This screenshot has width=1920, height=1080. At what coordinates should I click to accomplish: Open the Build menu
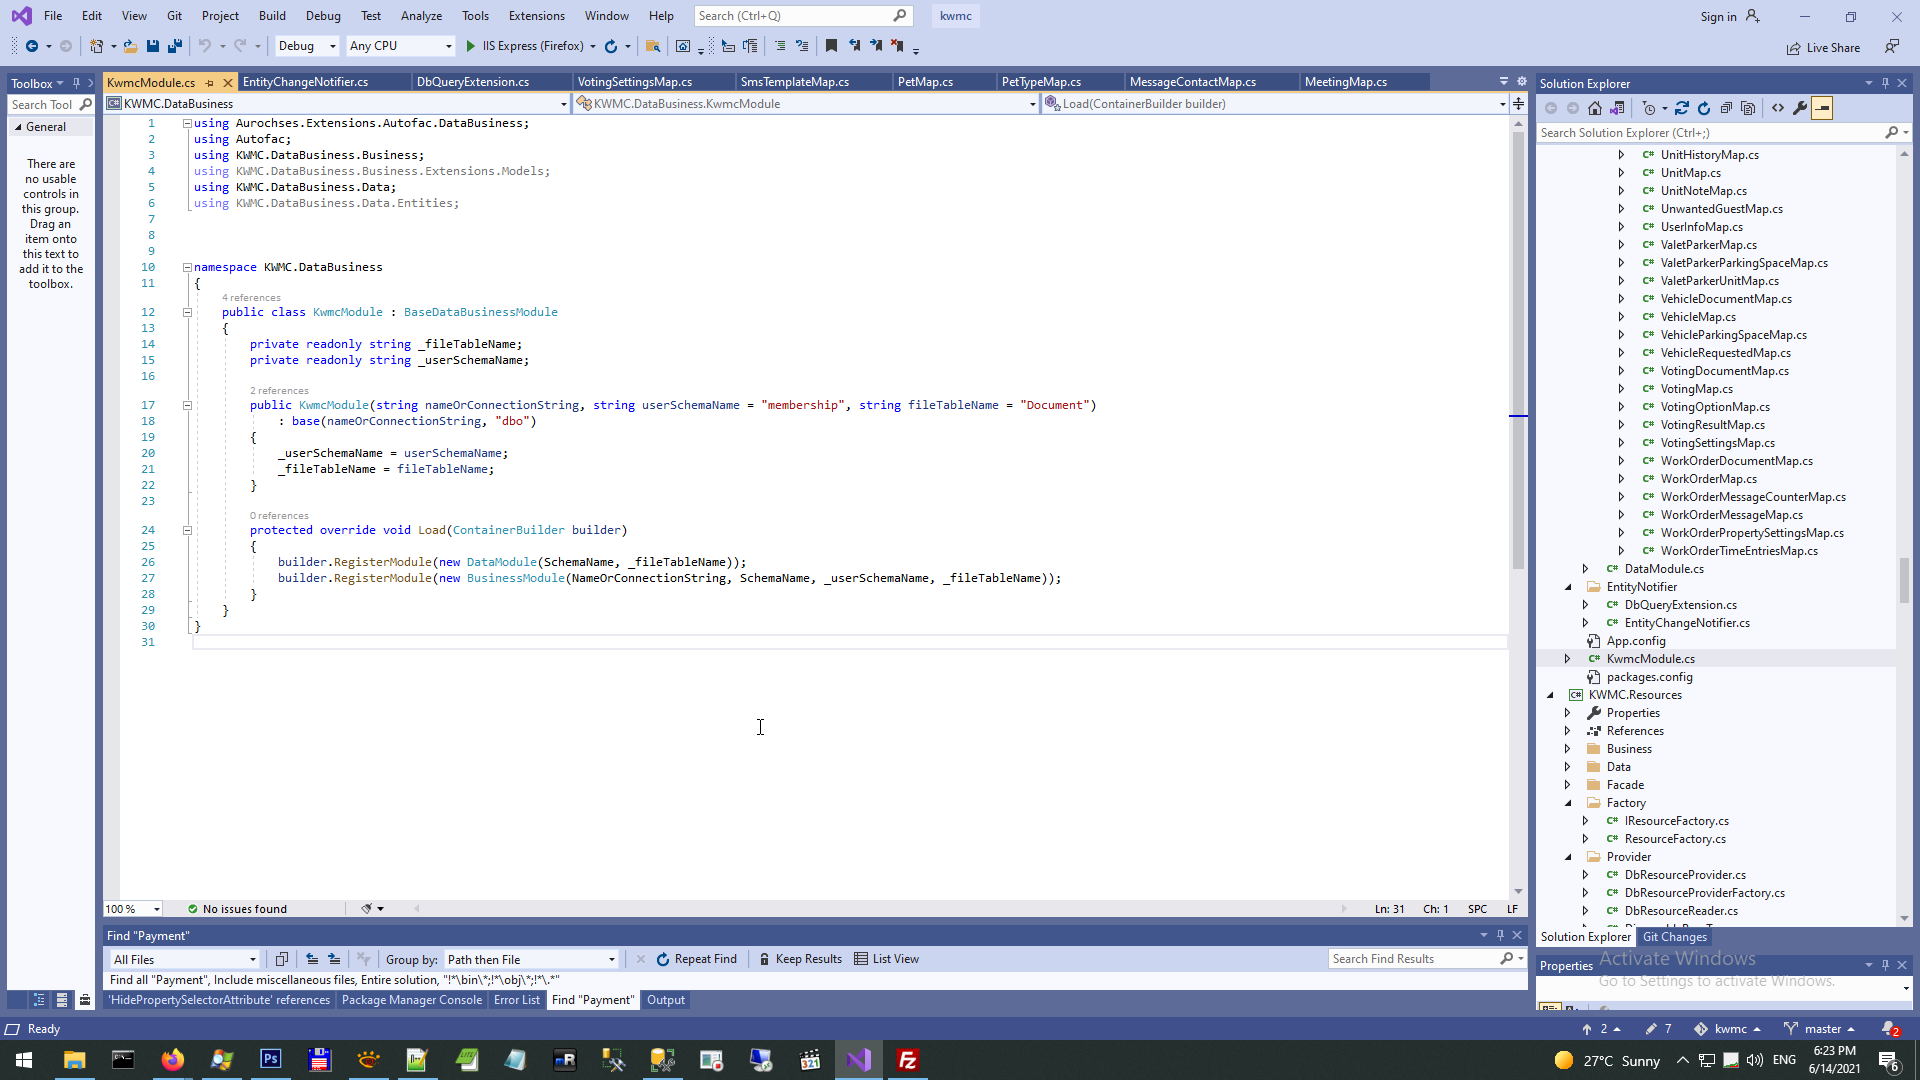click(271, 16)
